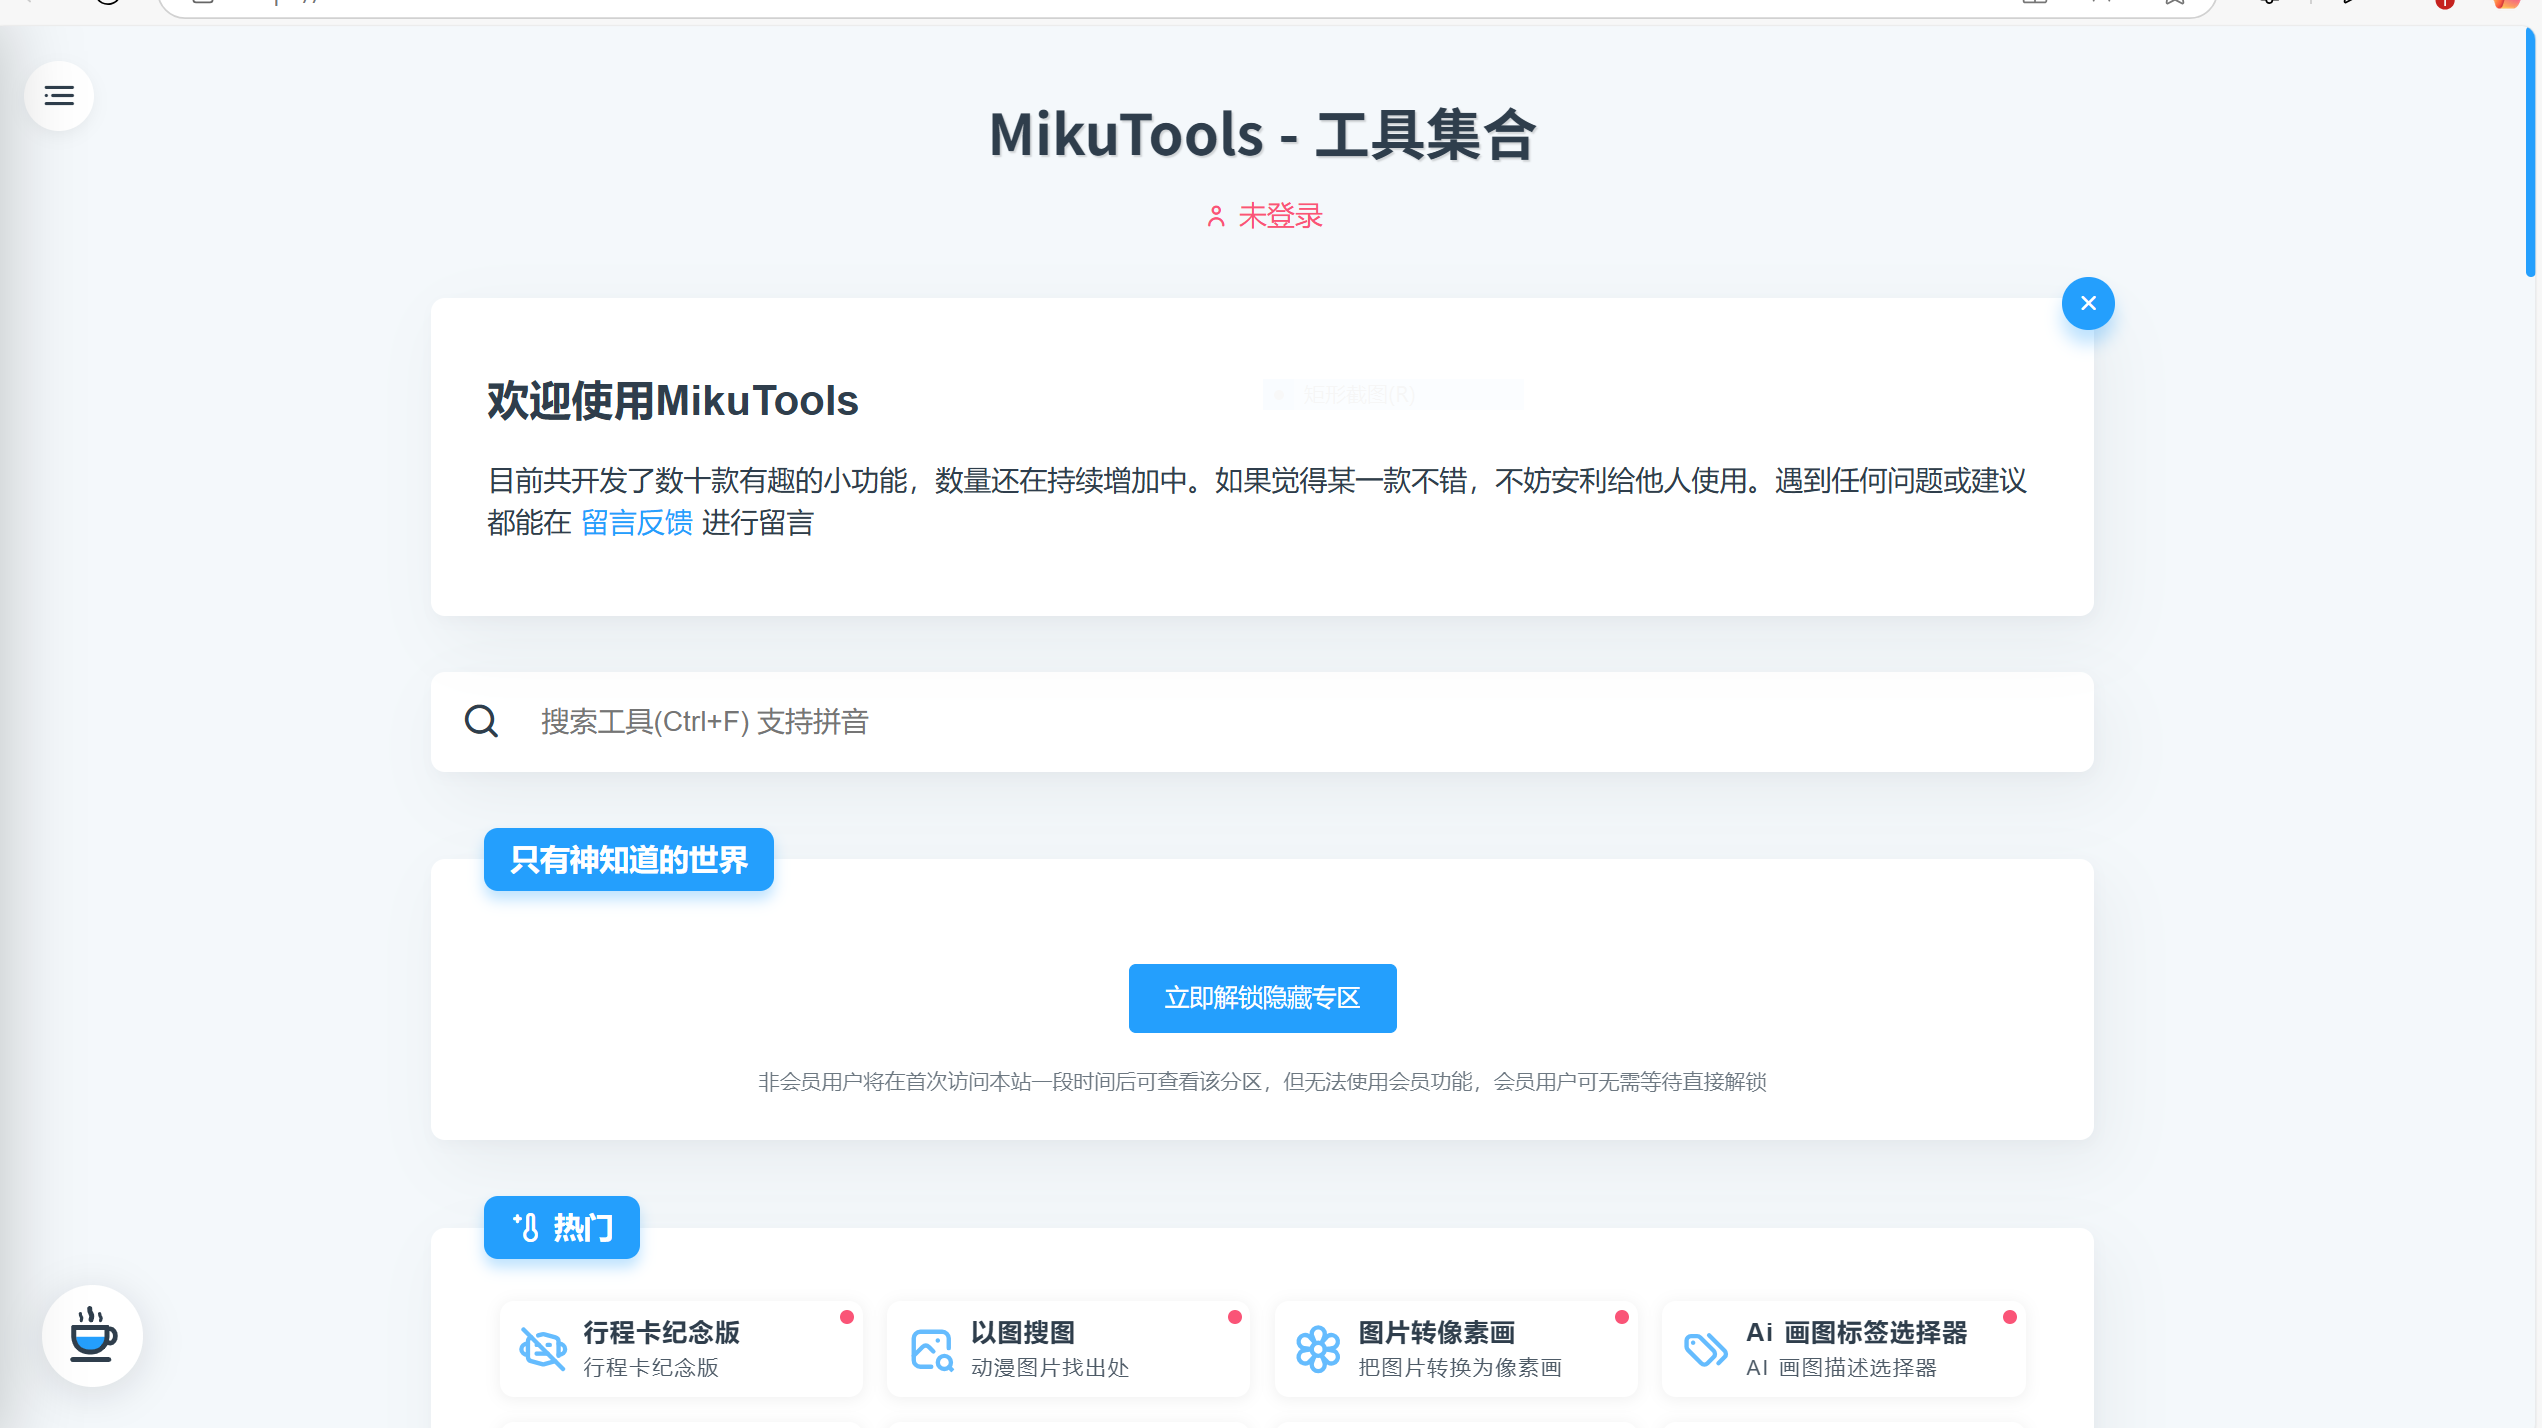Image resolution: width=2542 pixels, height=1428 pixels.
Task: Close the welcome card
Action: [x=2087, y=303]
